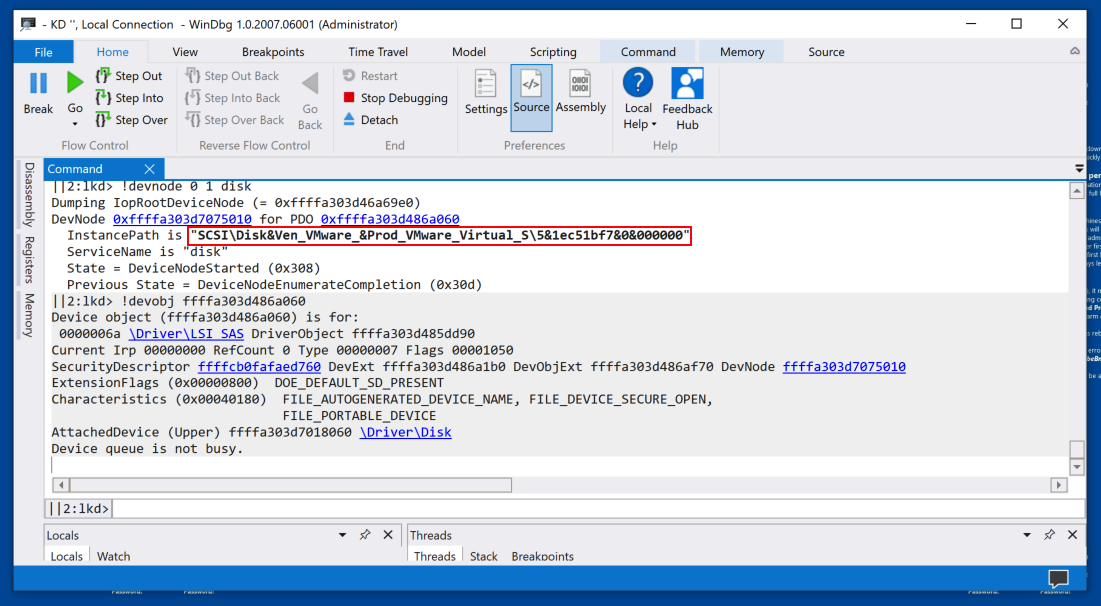Click SecurityDescriptor link ffffcb0fafaed760
The height and width of the screenshot is (606, 1101).
point(259,367)
